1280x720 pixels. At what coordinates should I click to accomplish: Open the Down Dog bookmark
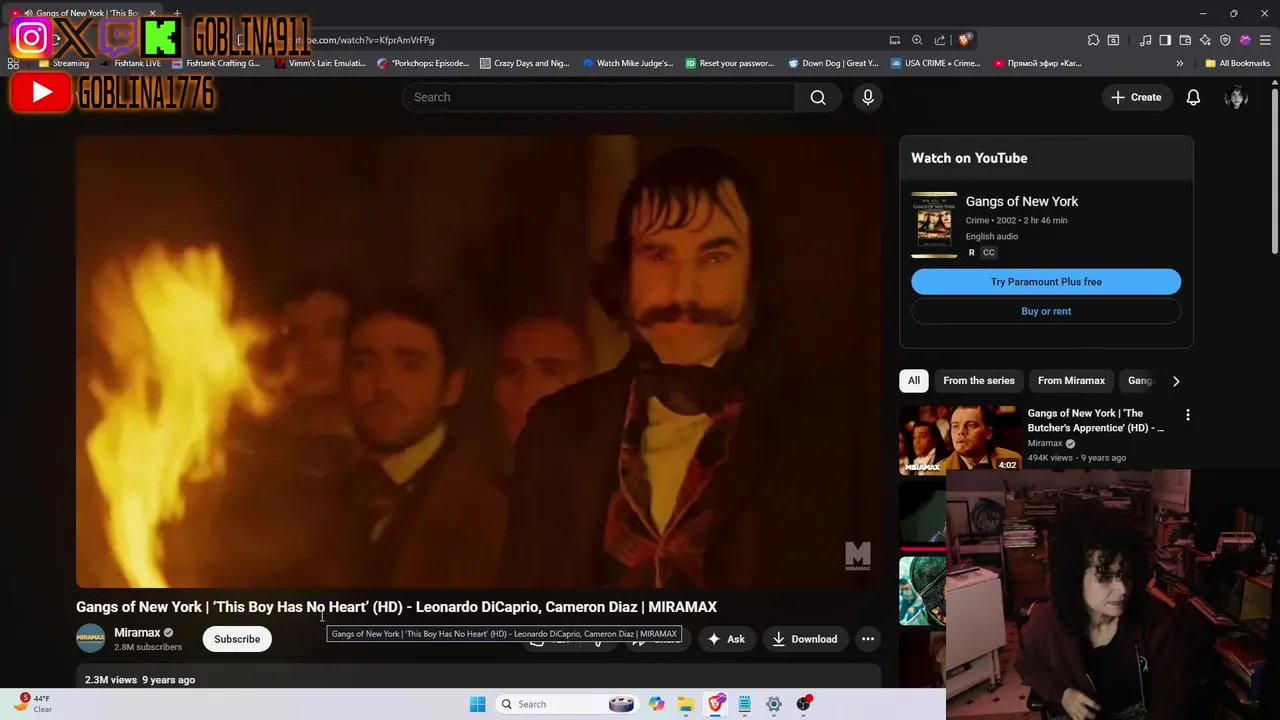[x=833, y=63]
